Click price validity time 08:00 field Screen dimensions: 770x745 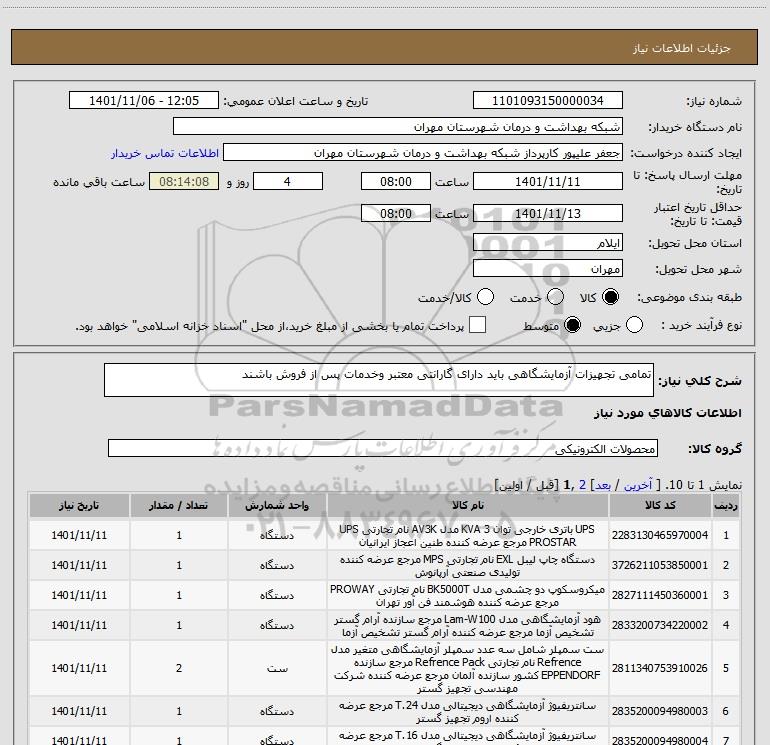coord(396,213)
